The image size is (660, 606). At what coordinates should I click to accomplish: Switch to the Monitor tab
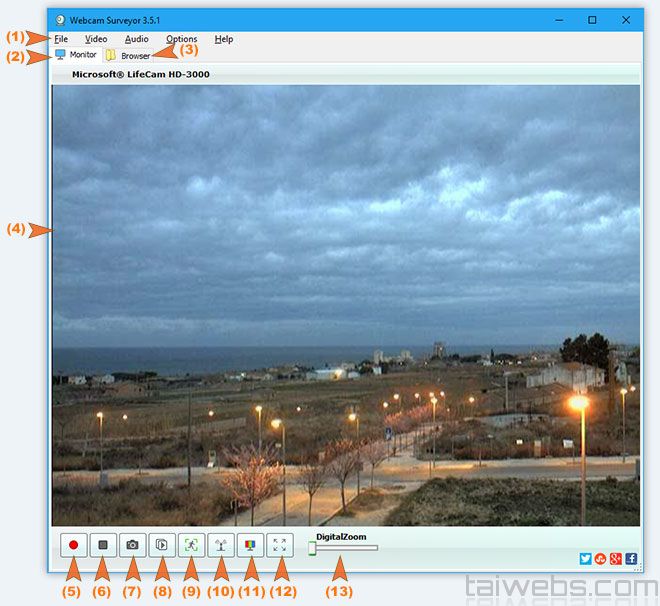pos(76,55)
